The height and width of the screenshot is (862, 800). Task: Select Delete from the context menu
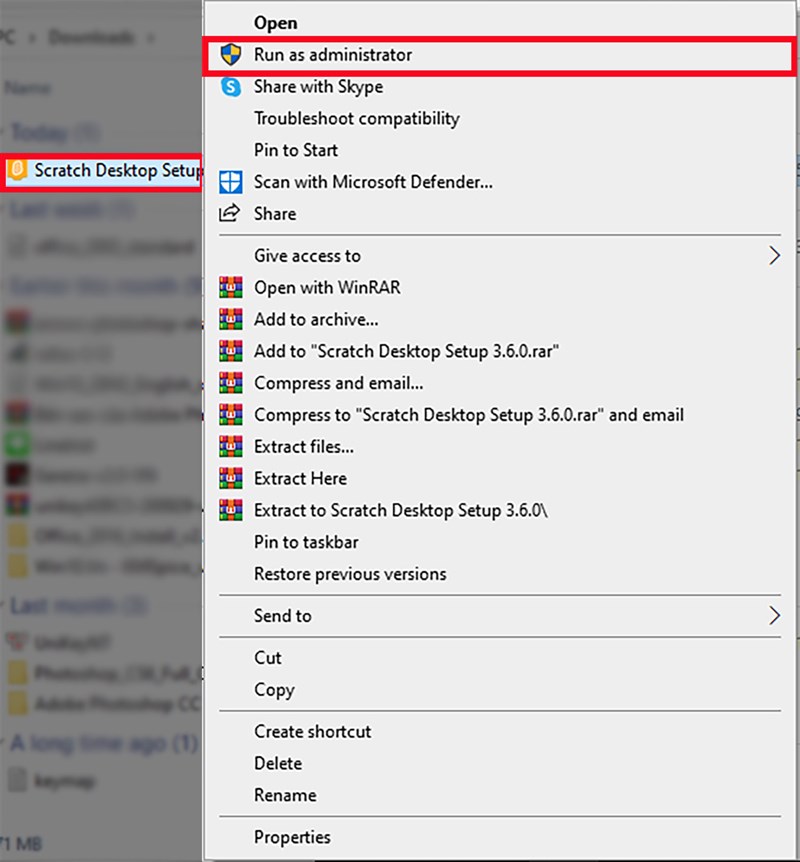(499, 764)
